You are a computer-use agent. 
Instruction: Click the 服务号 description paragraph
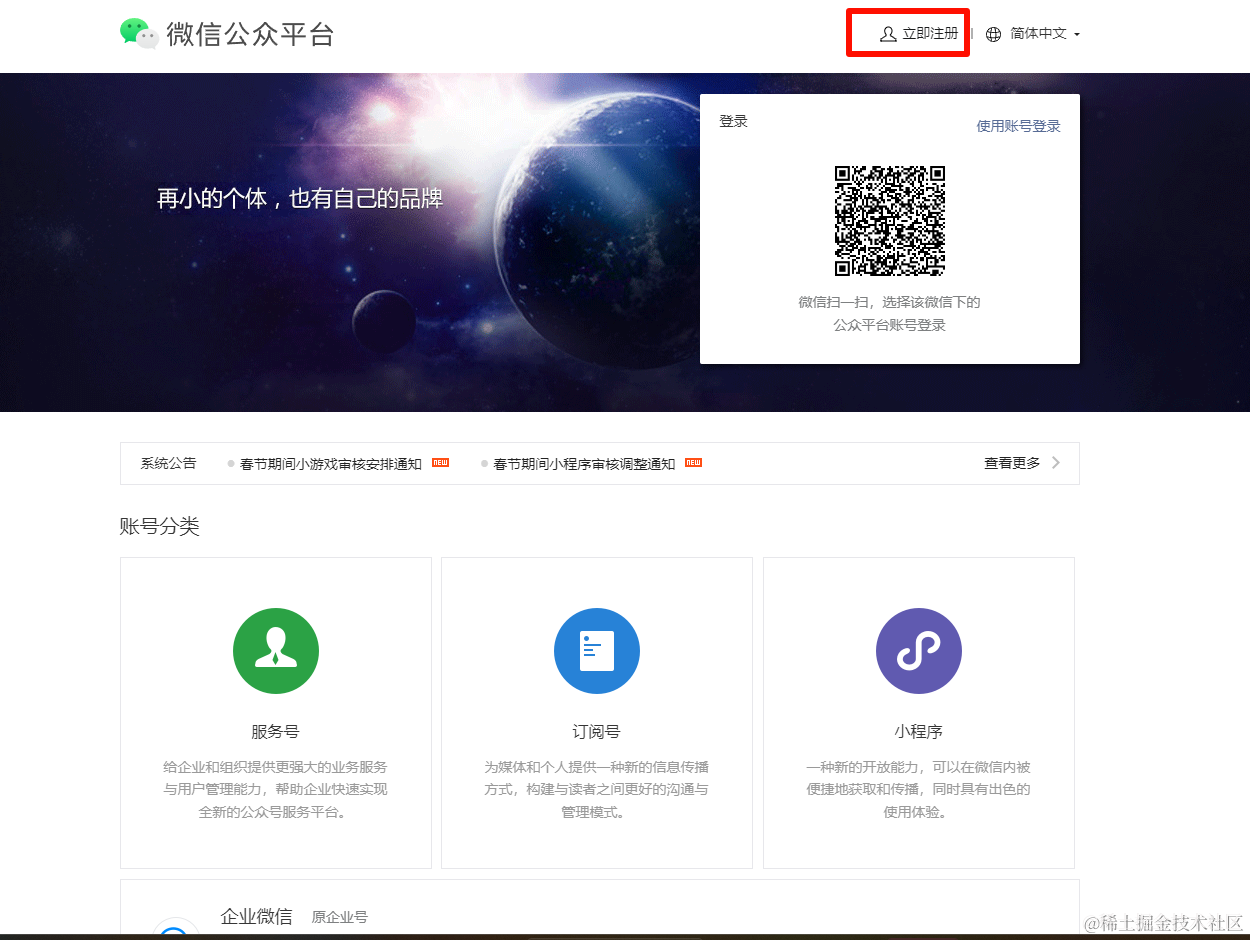[x=275, y=790]
